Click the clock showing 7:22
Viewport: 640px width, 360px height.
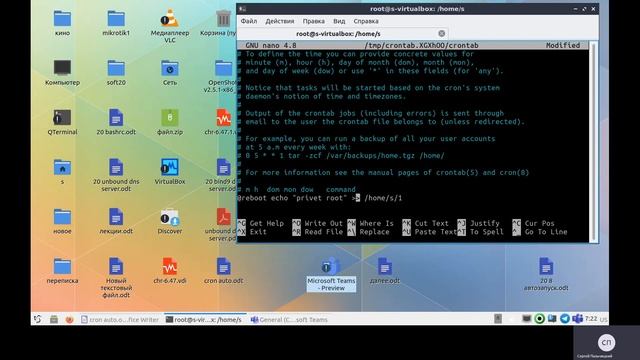point(591,319)
